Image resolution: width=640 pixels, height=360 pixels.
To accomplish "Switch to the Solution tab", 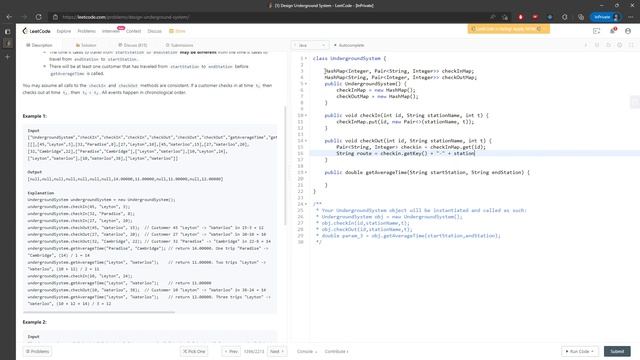I will (x=86, y=45).
